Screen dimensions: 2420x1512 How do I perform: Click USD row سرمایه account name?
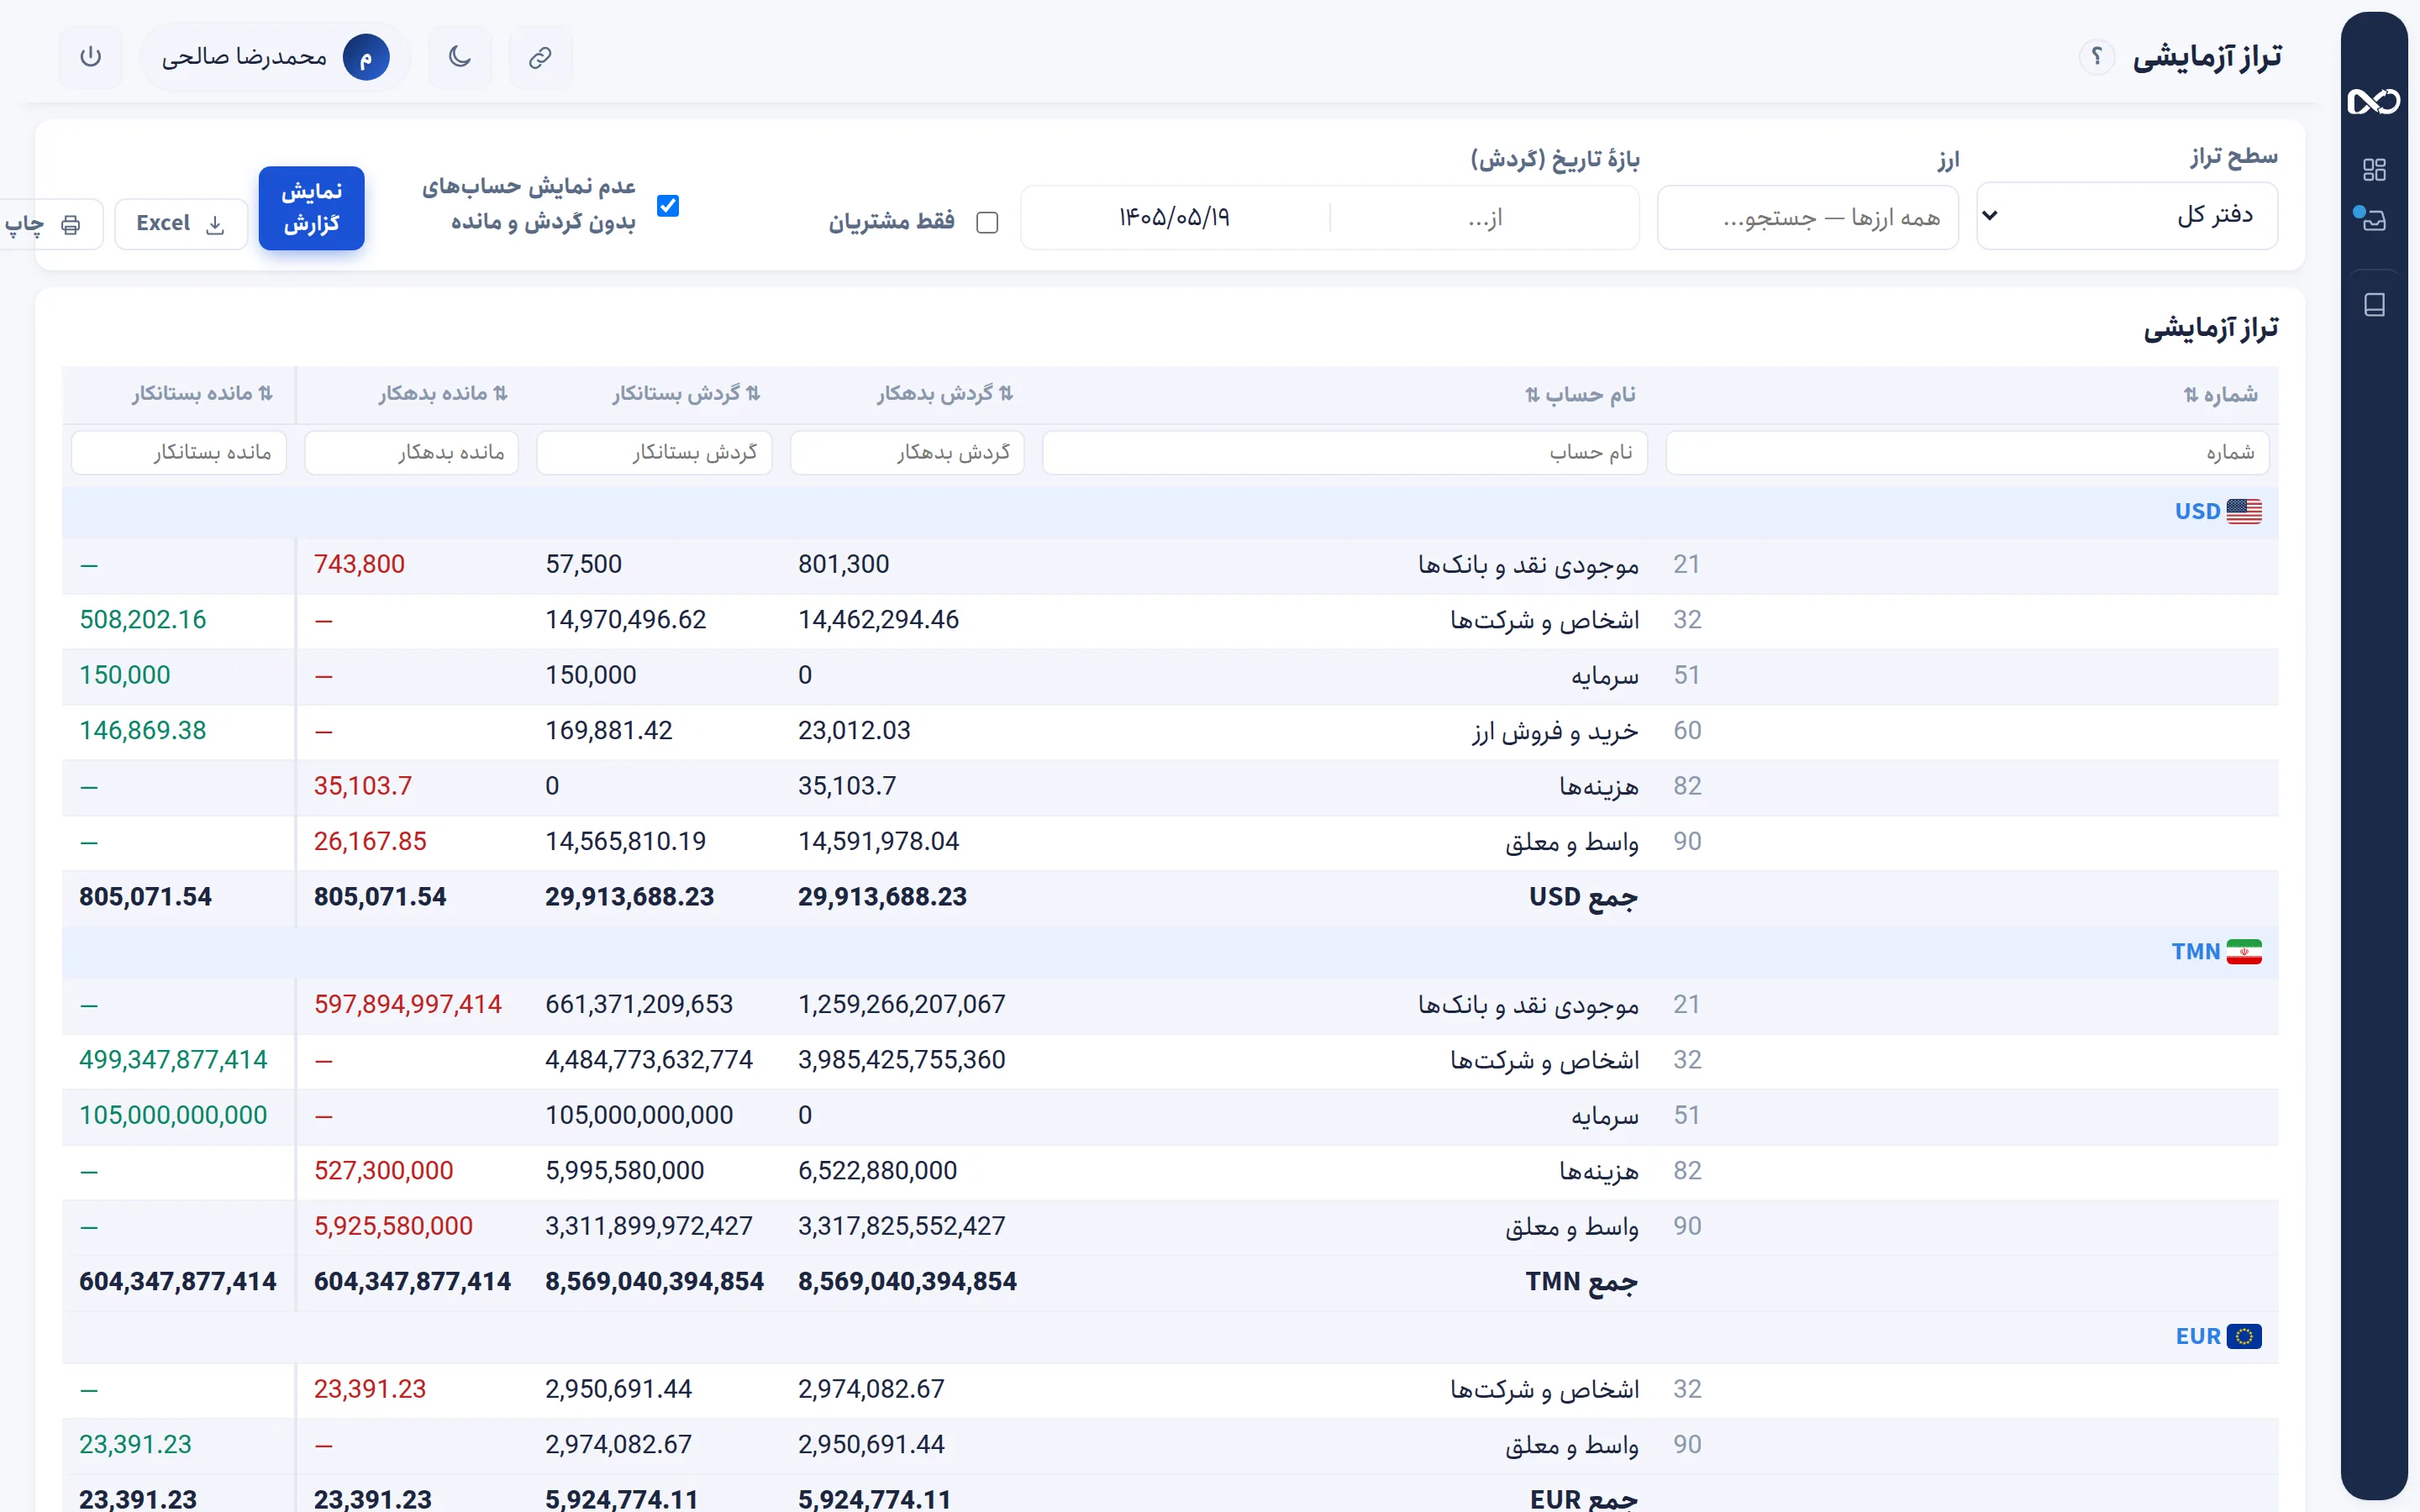pyautogui.click(x=1604, y=675)
